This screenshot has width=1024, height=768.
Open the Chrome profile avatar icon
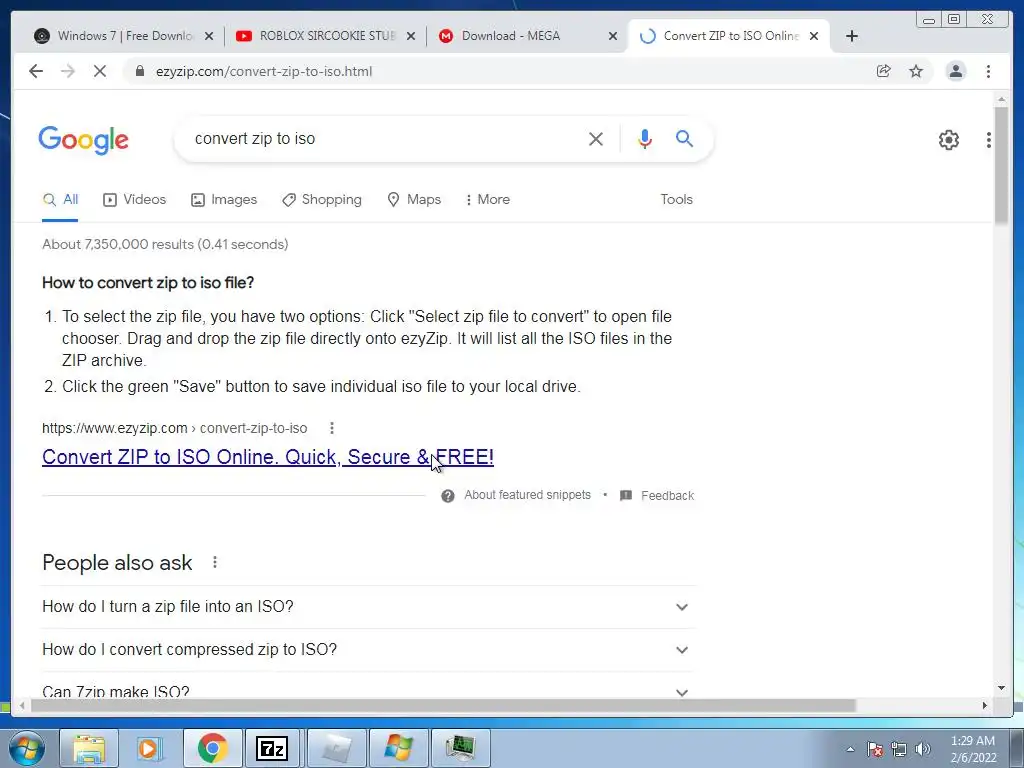coord(955,71)
